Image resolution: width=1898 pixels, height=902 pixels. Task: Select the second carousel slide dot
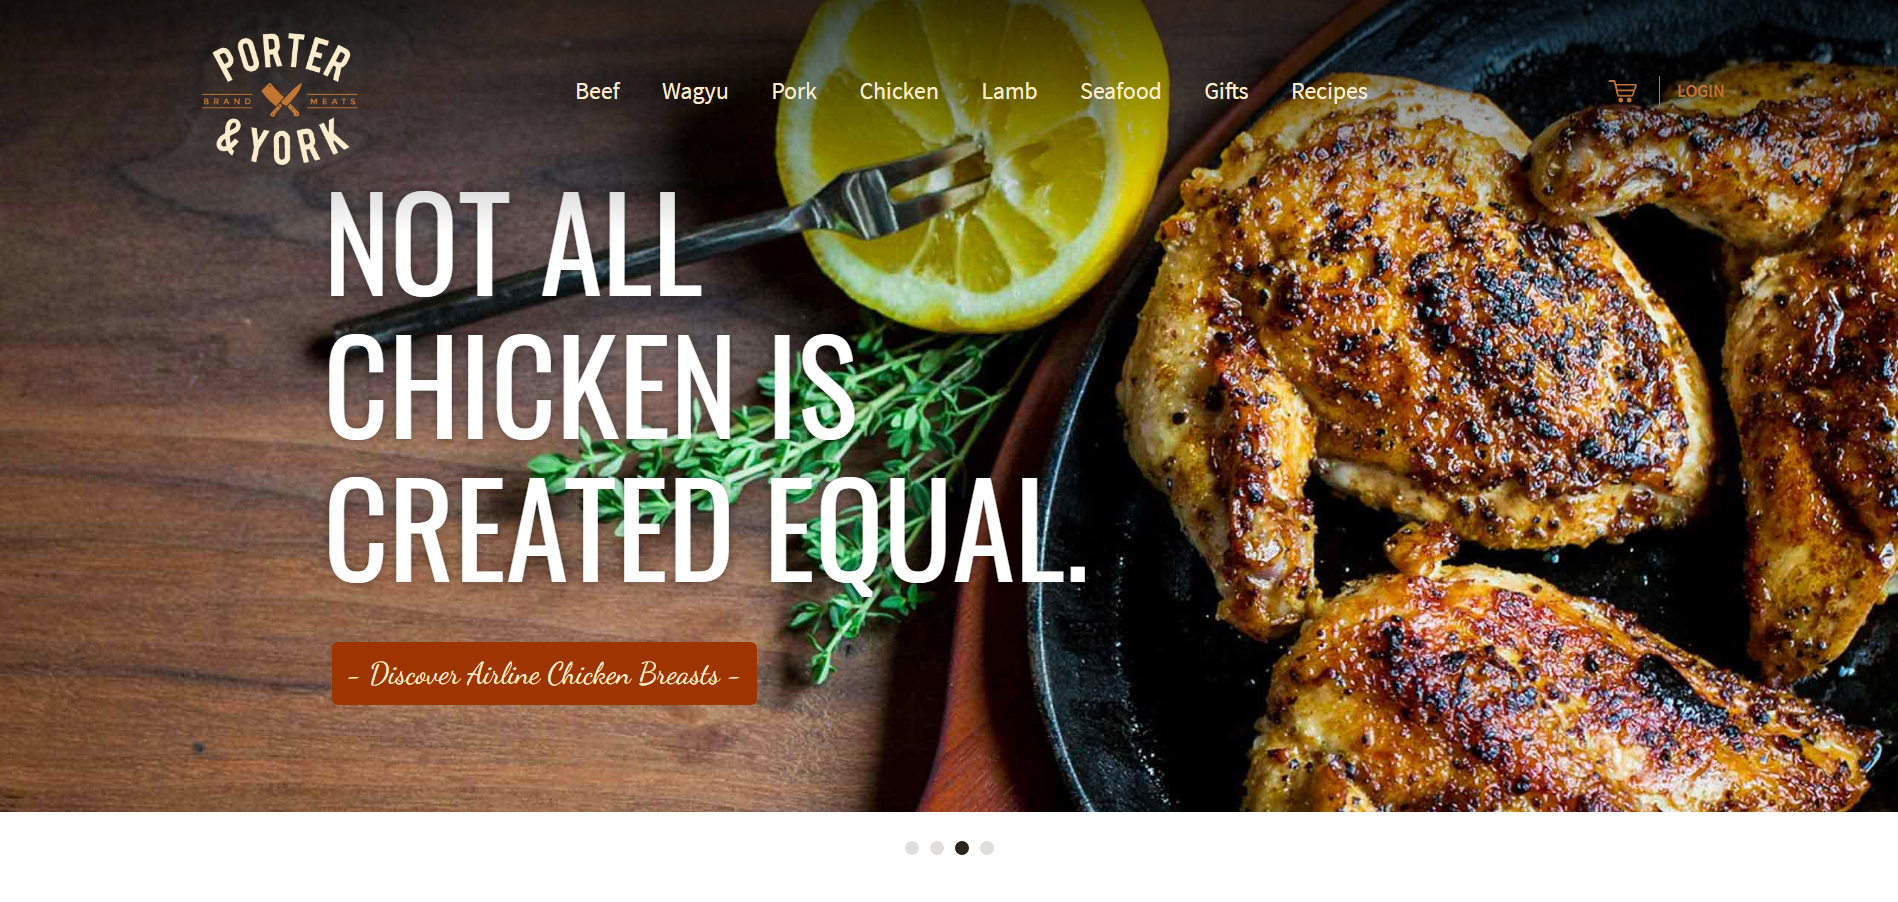click(x=937, y=848)
